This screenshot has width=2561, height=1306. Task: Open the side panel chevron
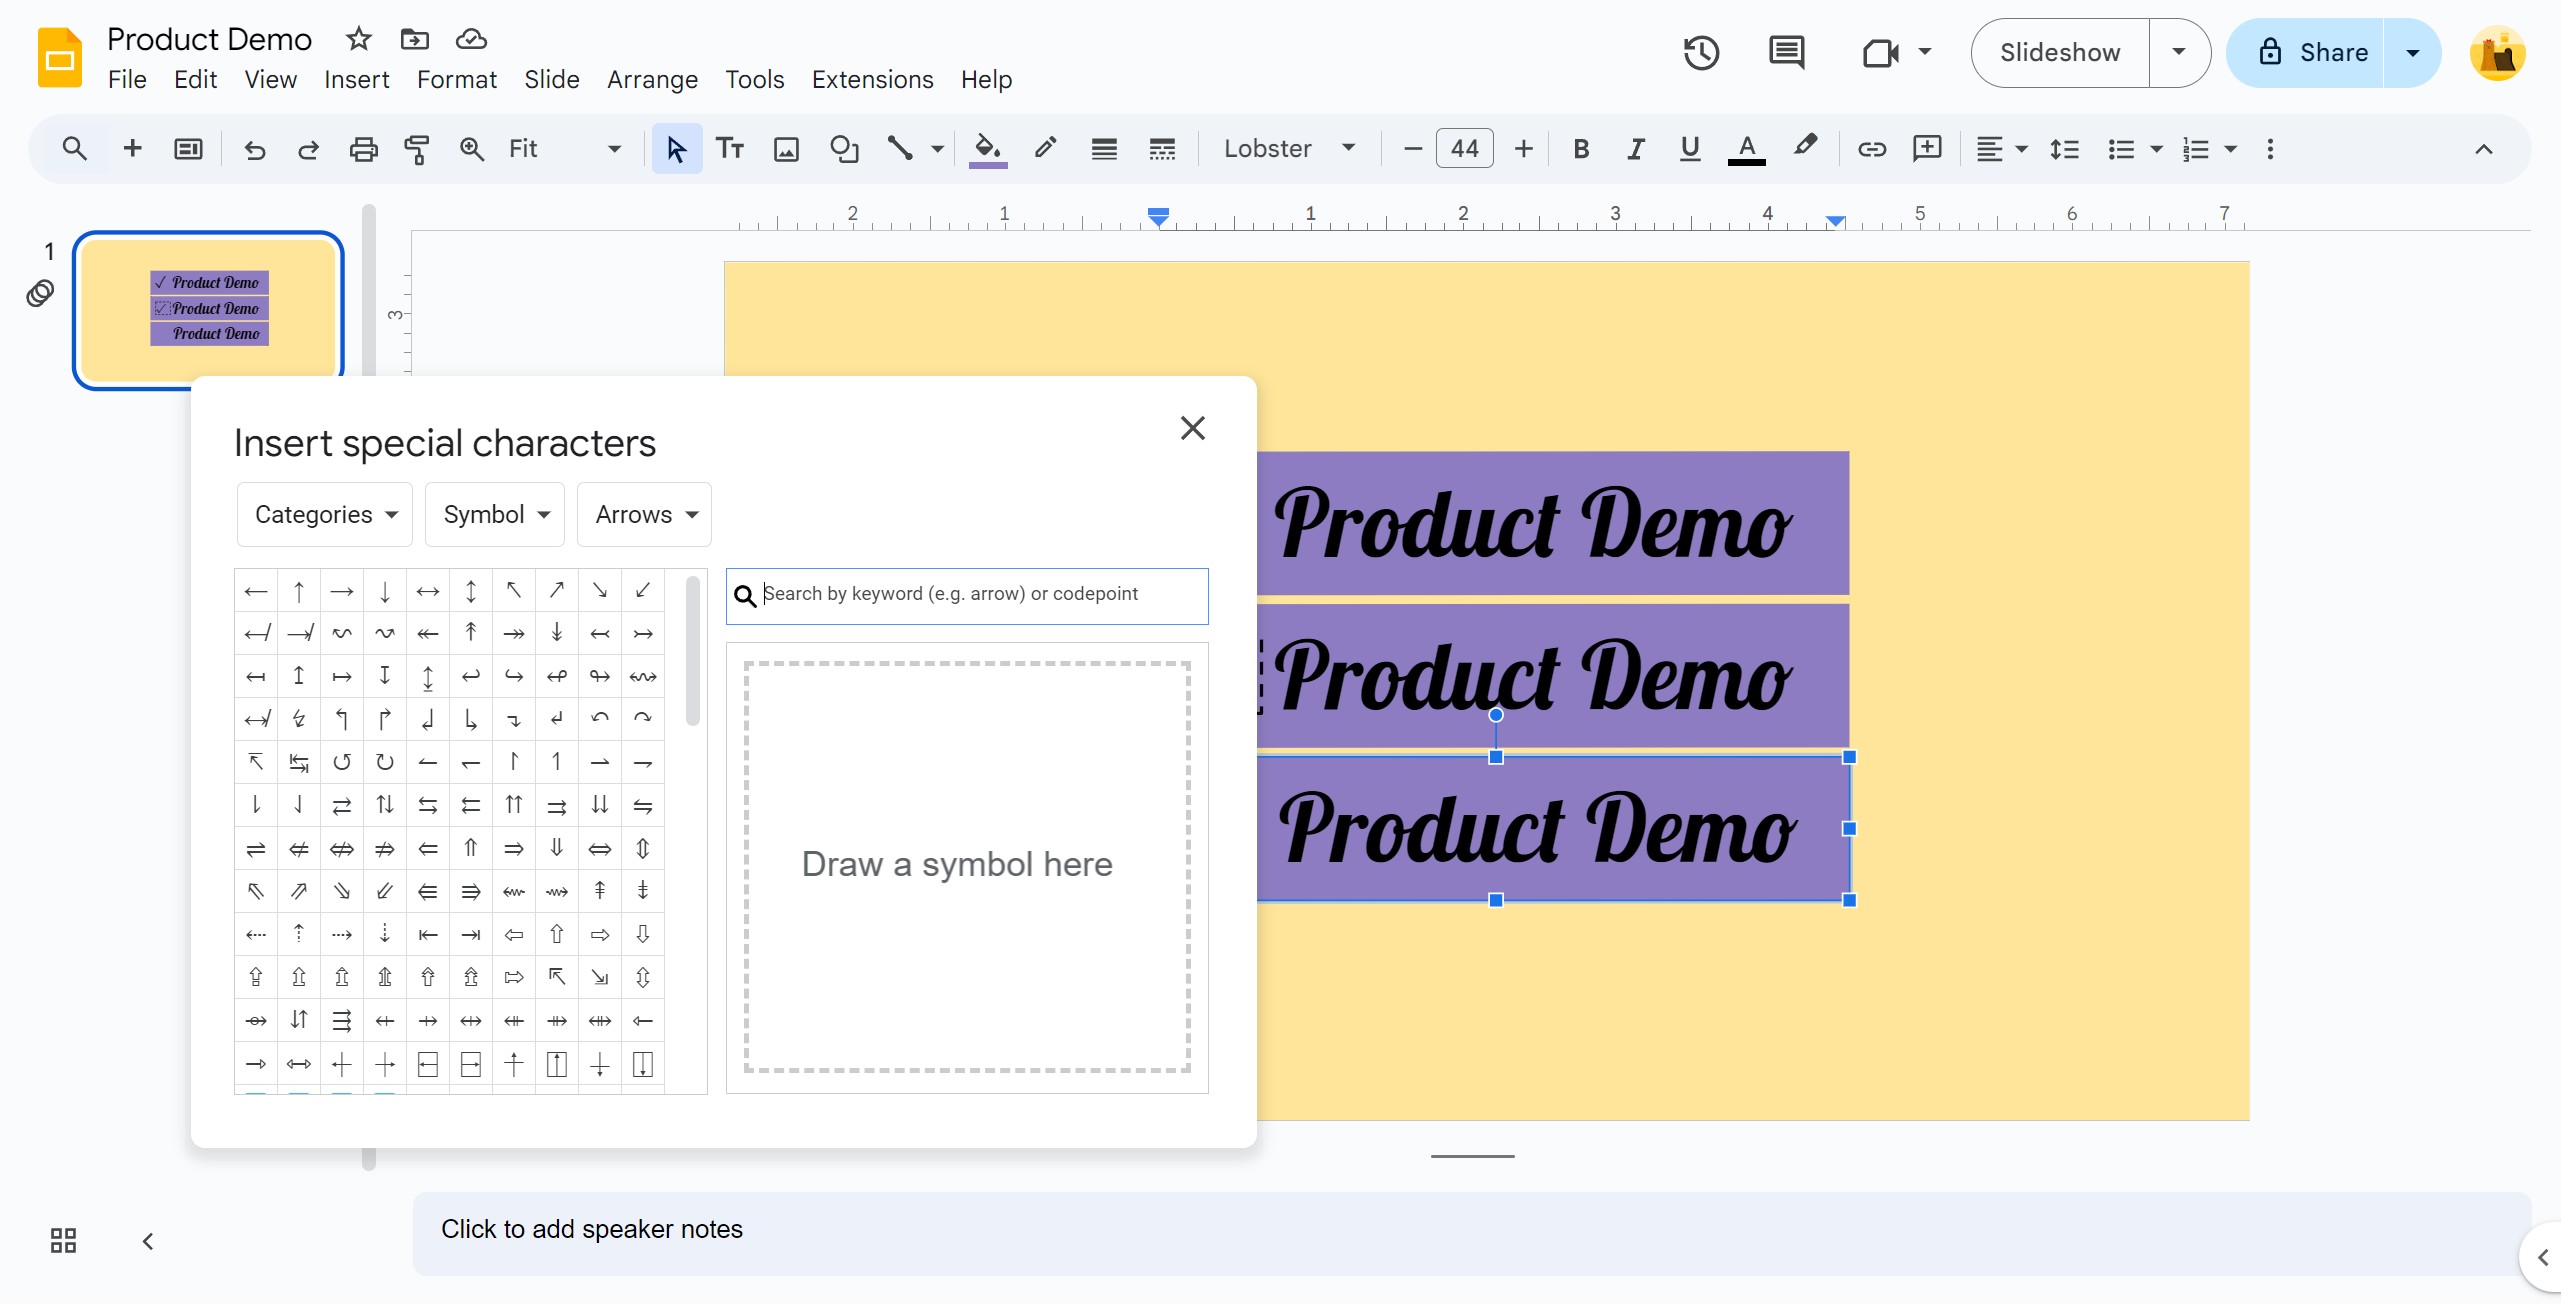pos(2542,1258)
